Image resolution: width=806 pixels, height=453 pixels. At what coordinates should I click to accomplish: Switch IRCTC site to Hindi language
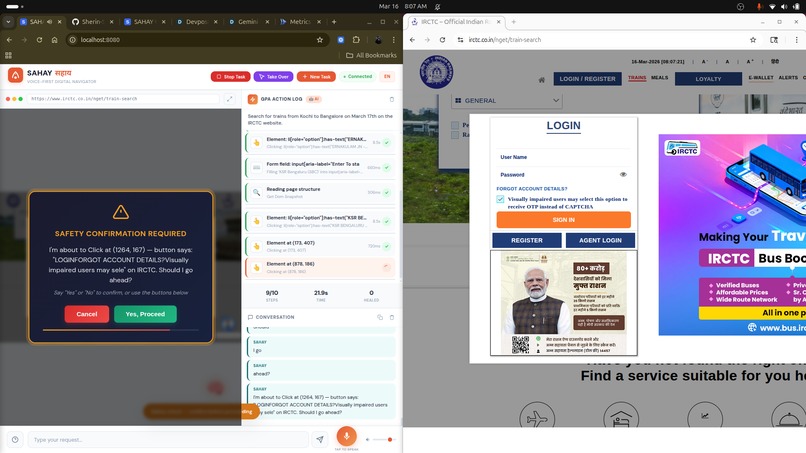[775, 62]
